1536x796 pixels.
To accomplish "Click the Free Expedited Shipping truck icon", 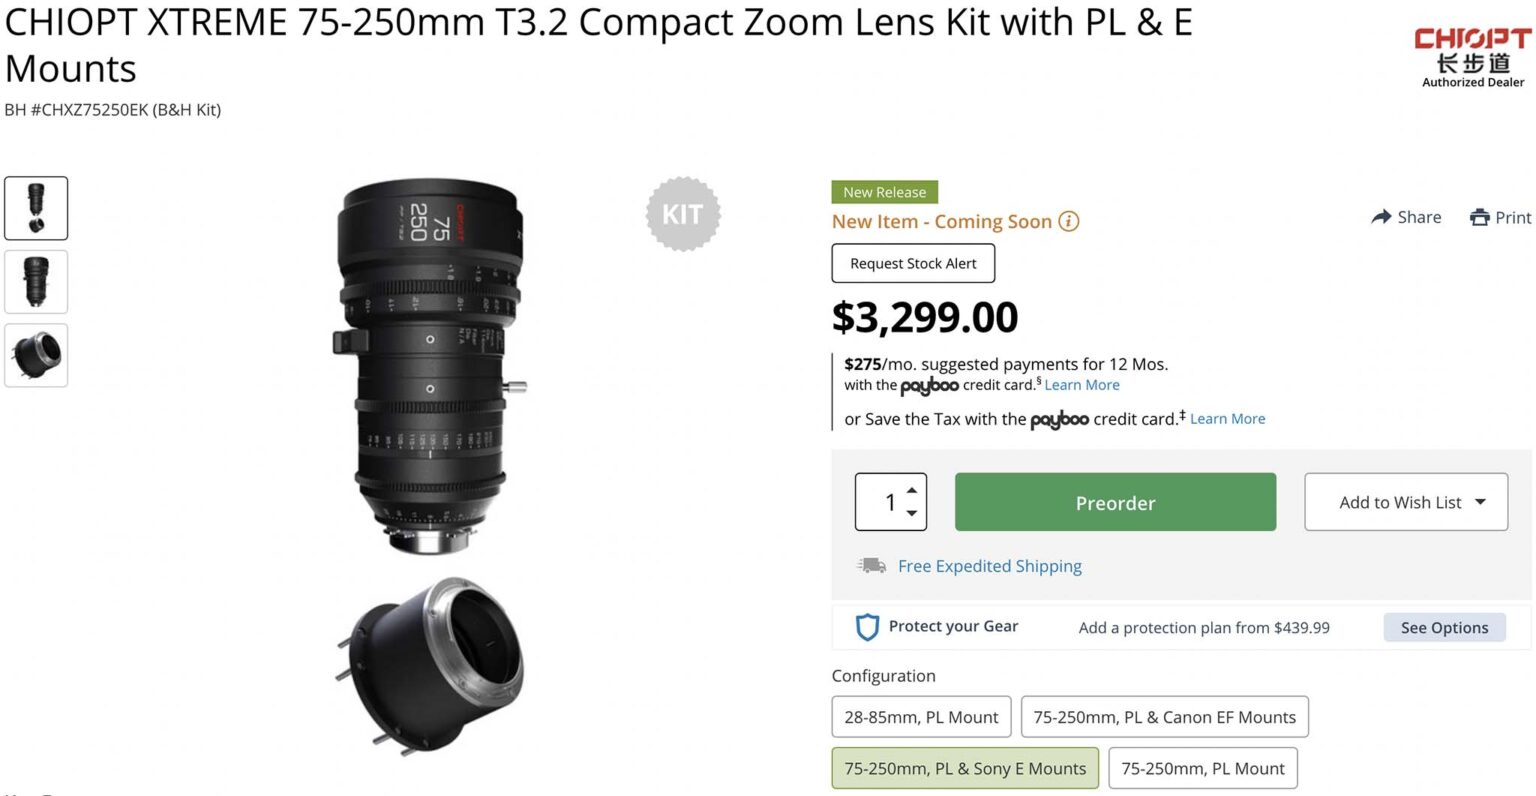I will pos(869,564).
